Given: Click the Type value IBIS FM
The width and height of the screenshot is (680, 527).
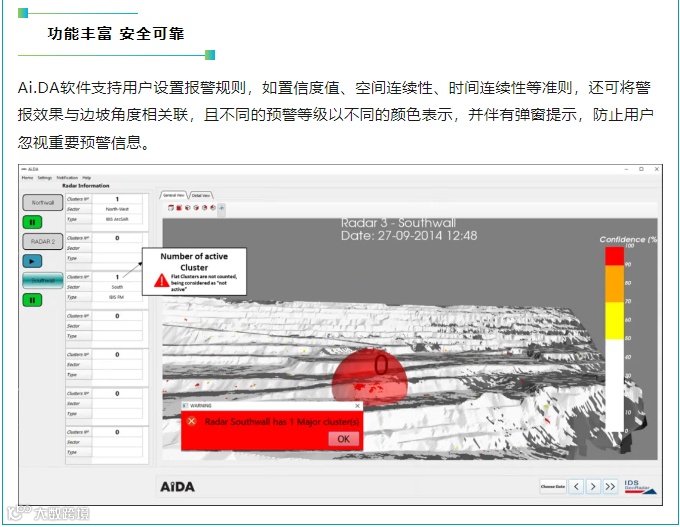Looking at the screenshot, I should click(117, 297).
